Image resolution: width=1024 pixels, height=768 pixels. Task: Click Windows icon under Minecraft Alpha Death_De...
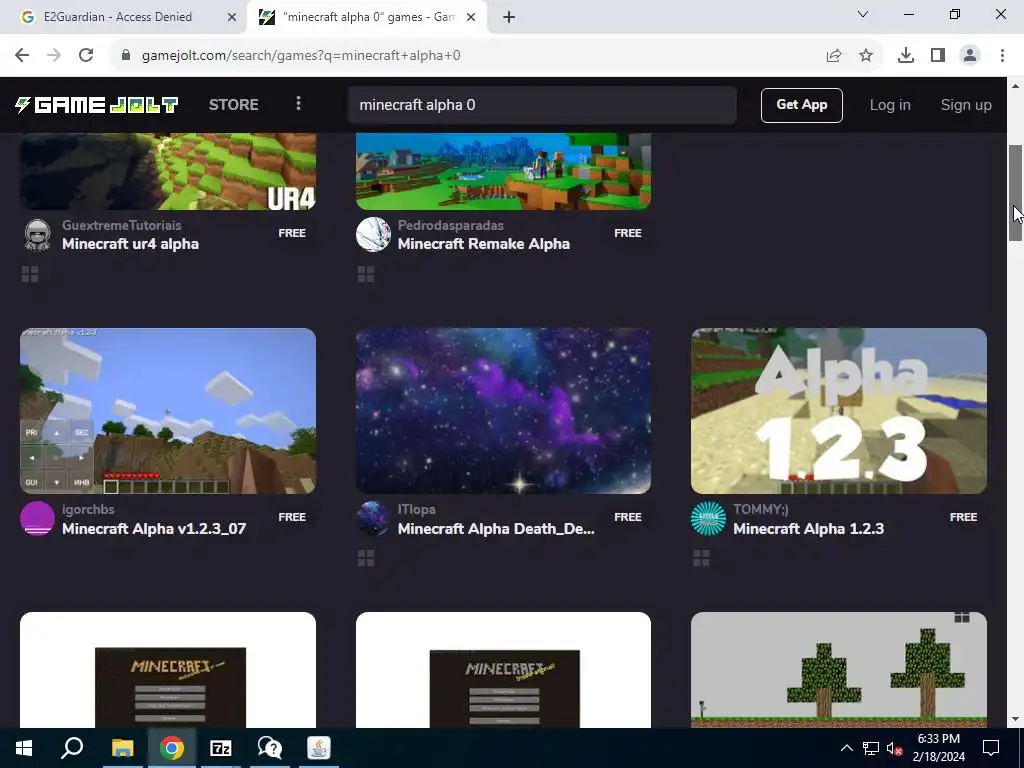pos(366,558)
